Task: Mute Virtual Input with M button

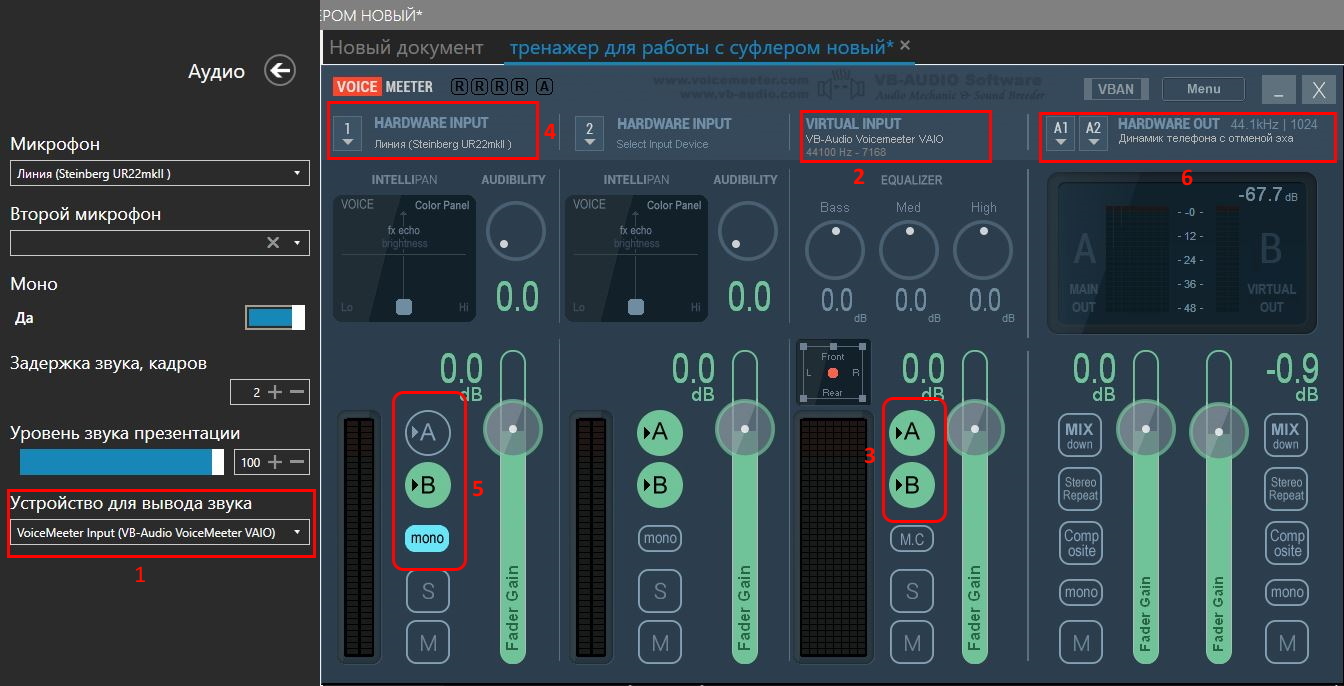Action: pos(912,642)
